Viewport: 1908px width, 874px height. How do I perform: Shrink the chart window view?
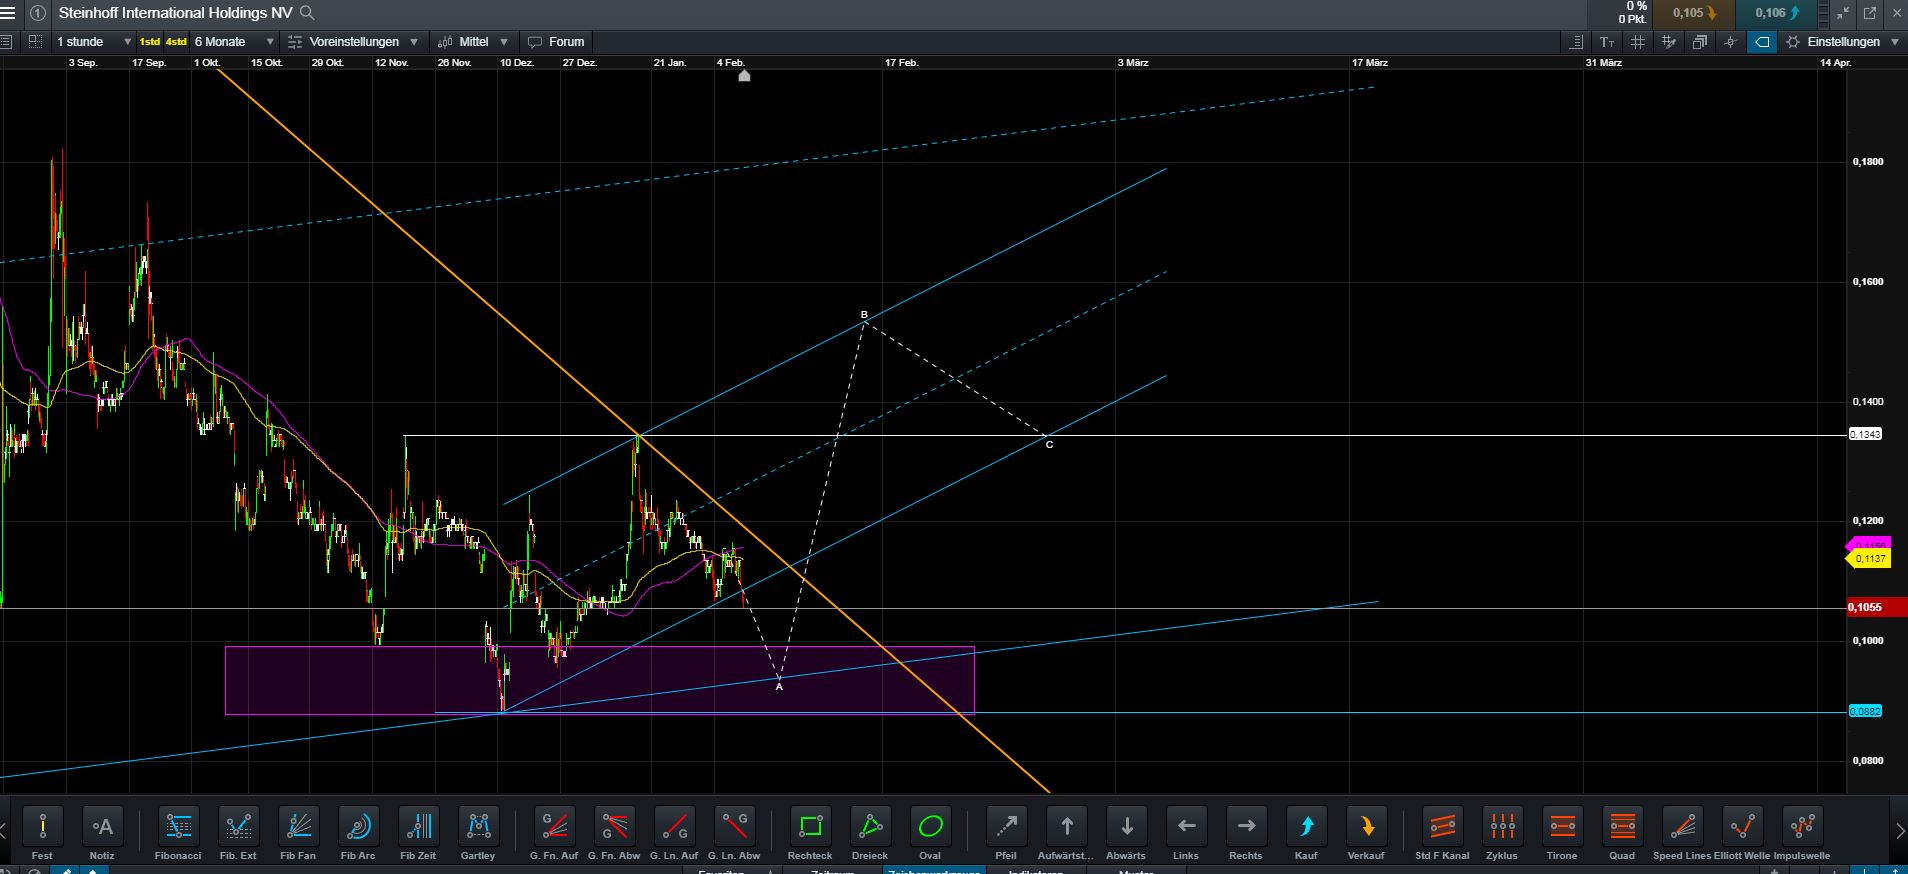1843,13
